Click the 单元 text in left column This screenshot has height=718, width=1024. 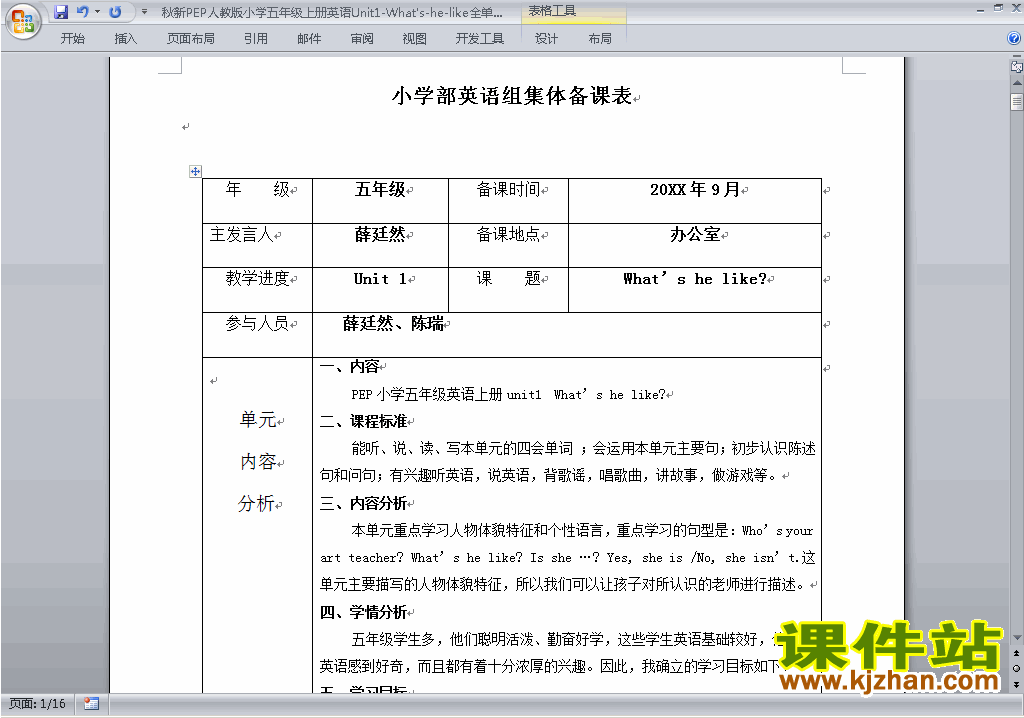(x=258, y=419)
